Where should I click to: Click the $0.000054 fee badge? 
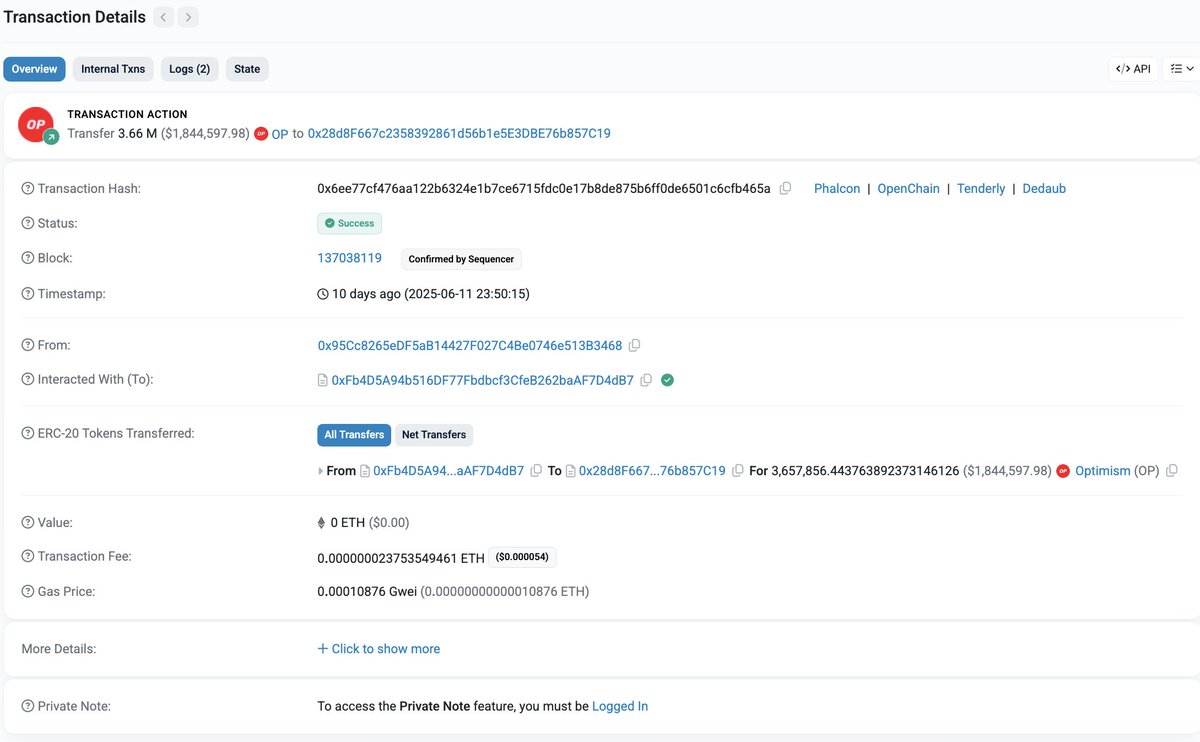(x=523, y=557)
